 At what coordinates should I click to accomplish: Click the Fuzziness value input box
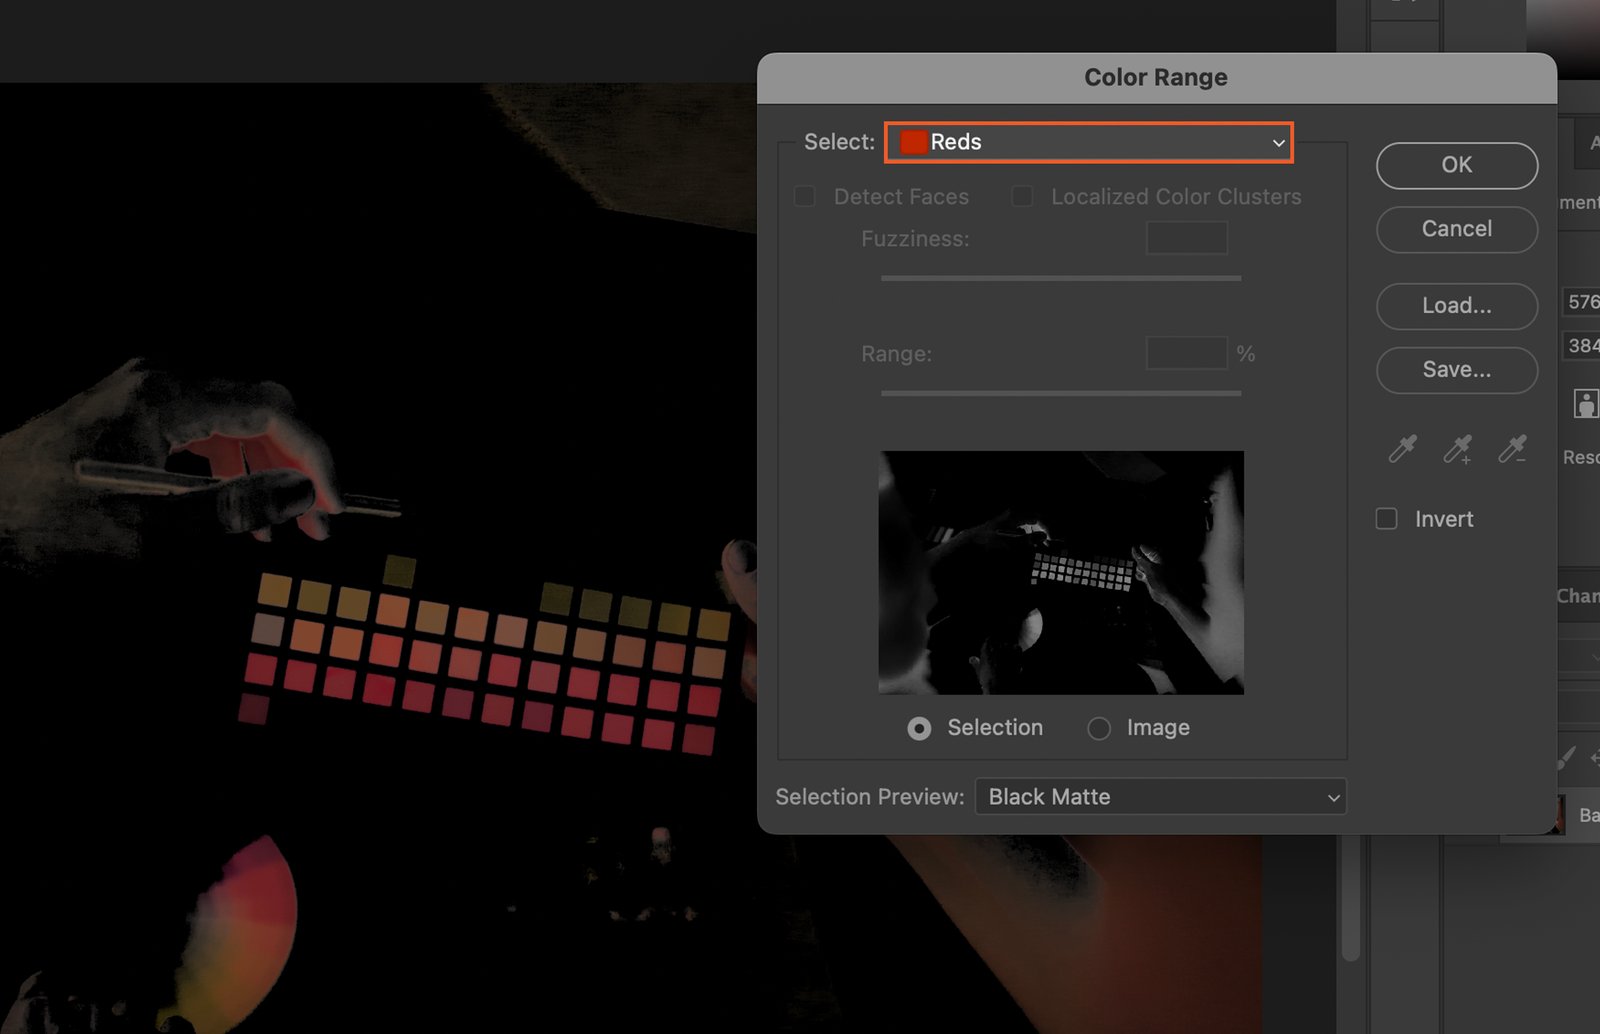(1186, 239)
